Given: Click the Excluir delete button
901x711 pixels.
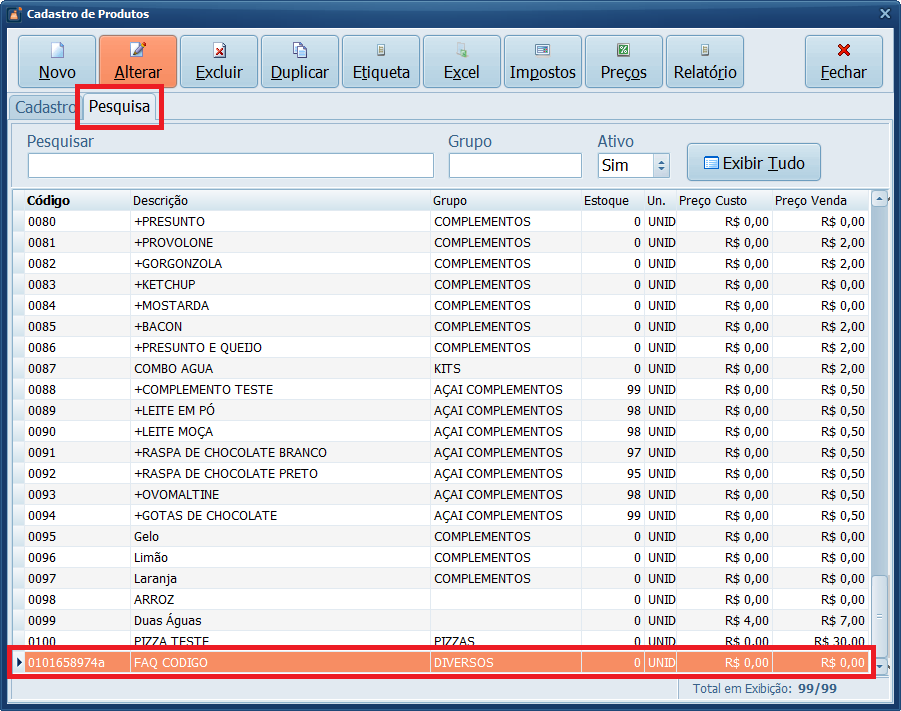Looking at the screenshot, I should point(218,61).
